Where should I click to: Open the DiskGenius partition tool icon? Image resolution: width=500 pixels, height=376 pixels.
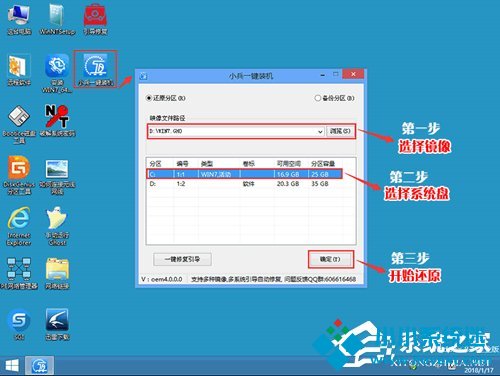pyautogui.click(x=19, y=175)
